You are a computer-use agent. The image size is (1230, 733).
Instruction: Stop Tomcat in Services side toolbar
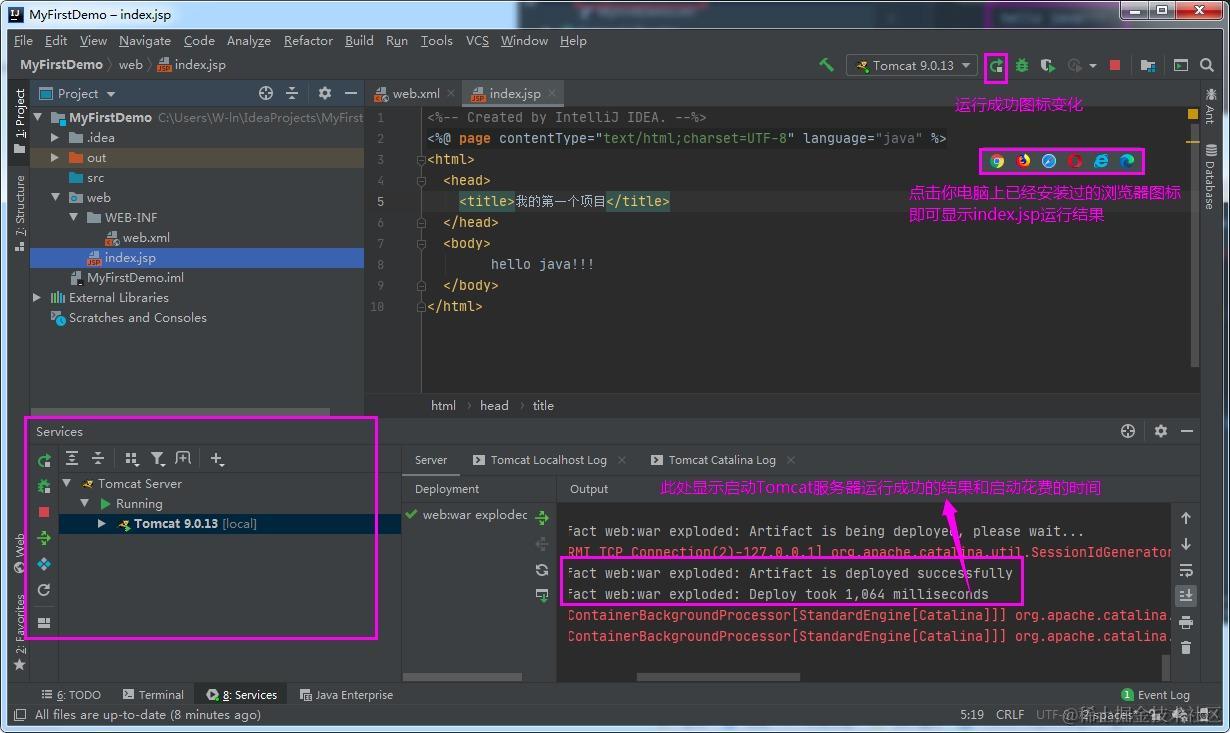[x=44, y=512]
